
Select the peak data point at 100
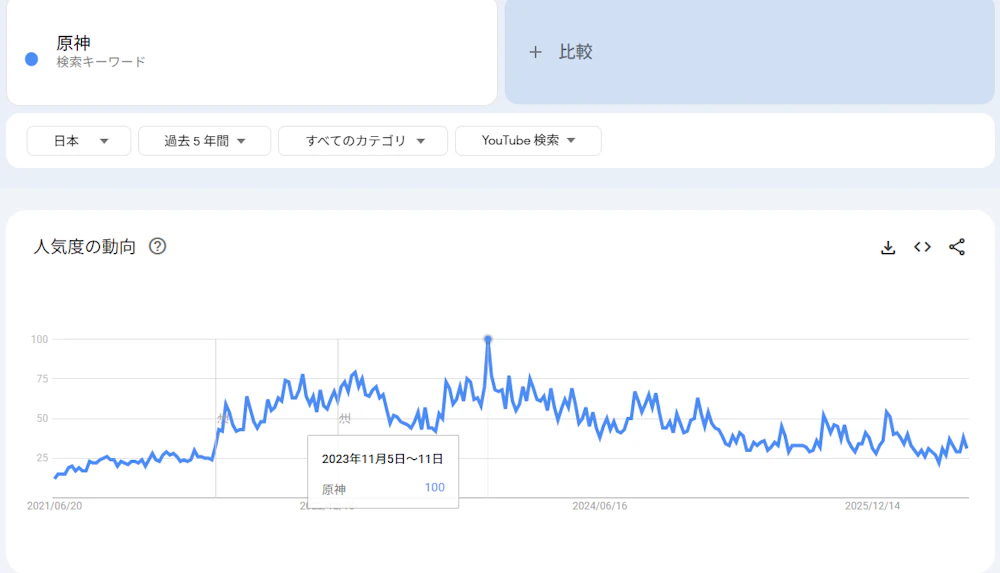tap(488, 339)
